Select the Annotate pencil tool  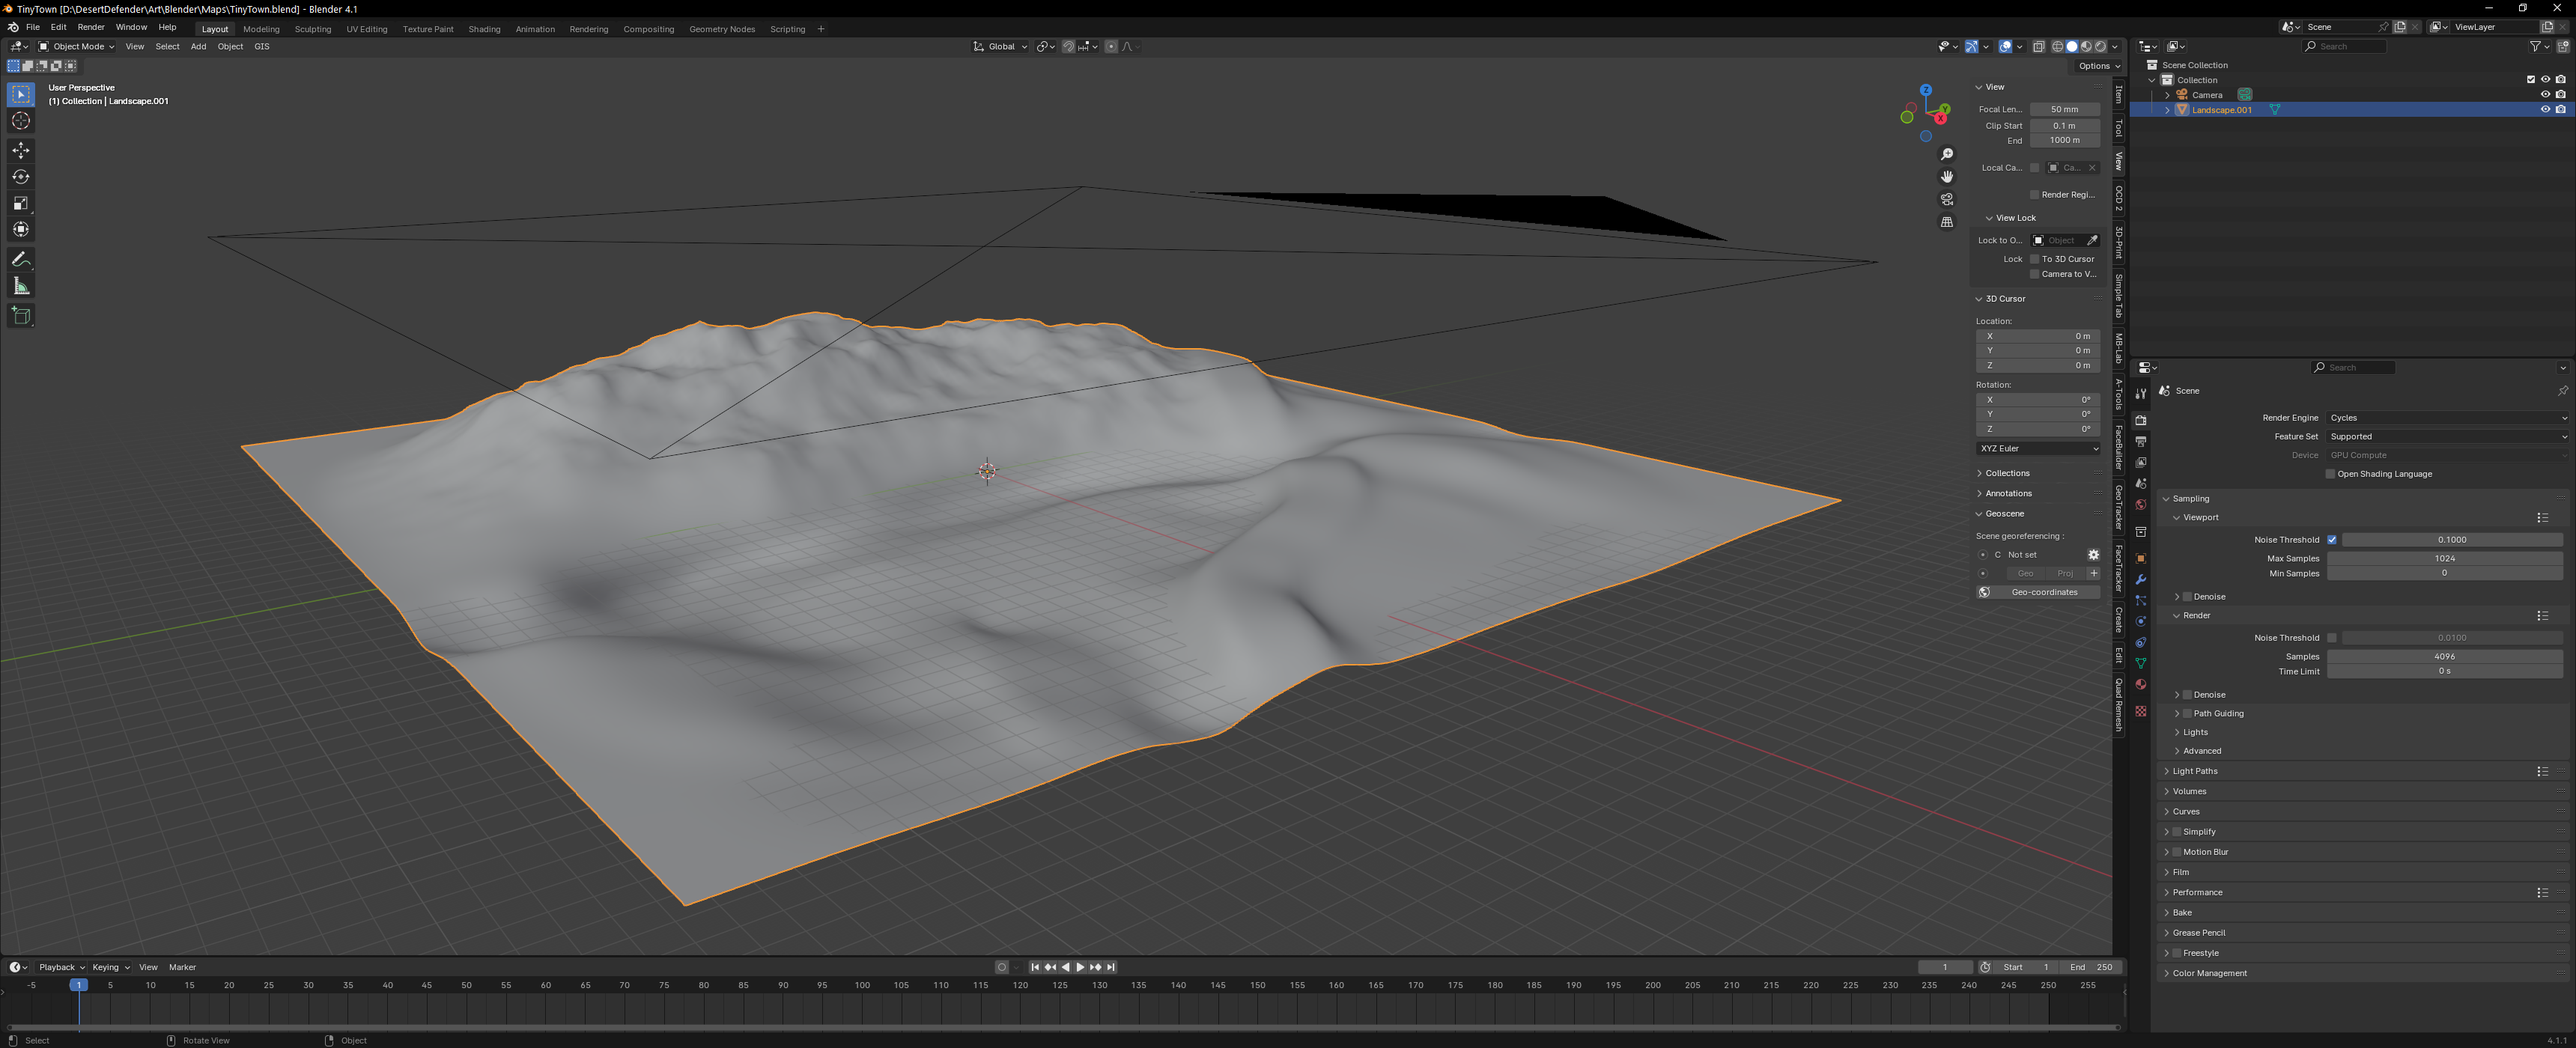point(21,259)
